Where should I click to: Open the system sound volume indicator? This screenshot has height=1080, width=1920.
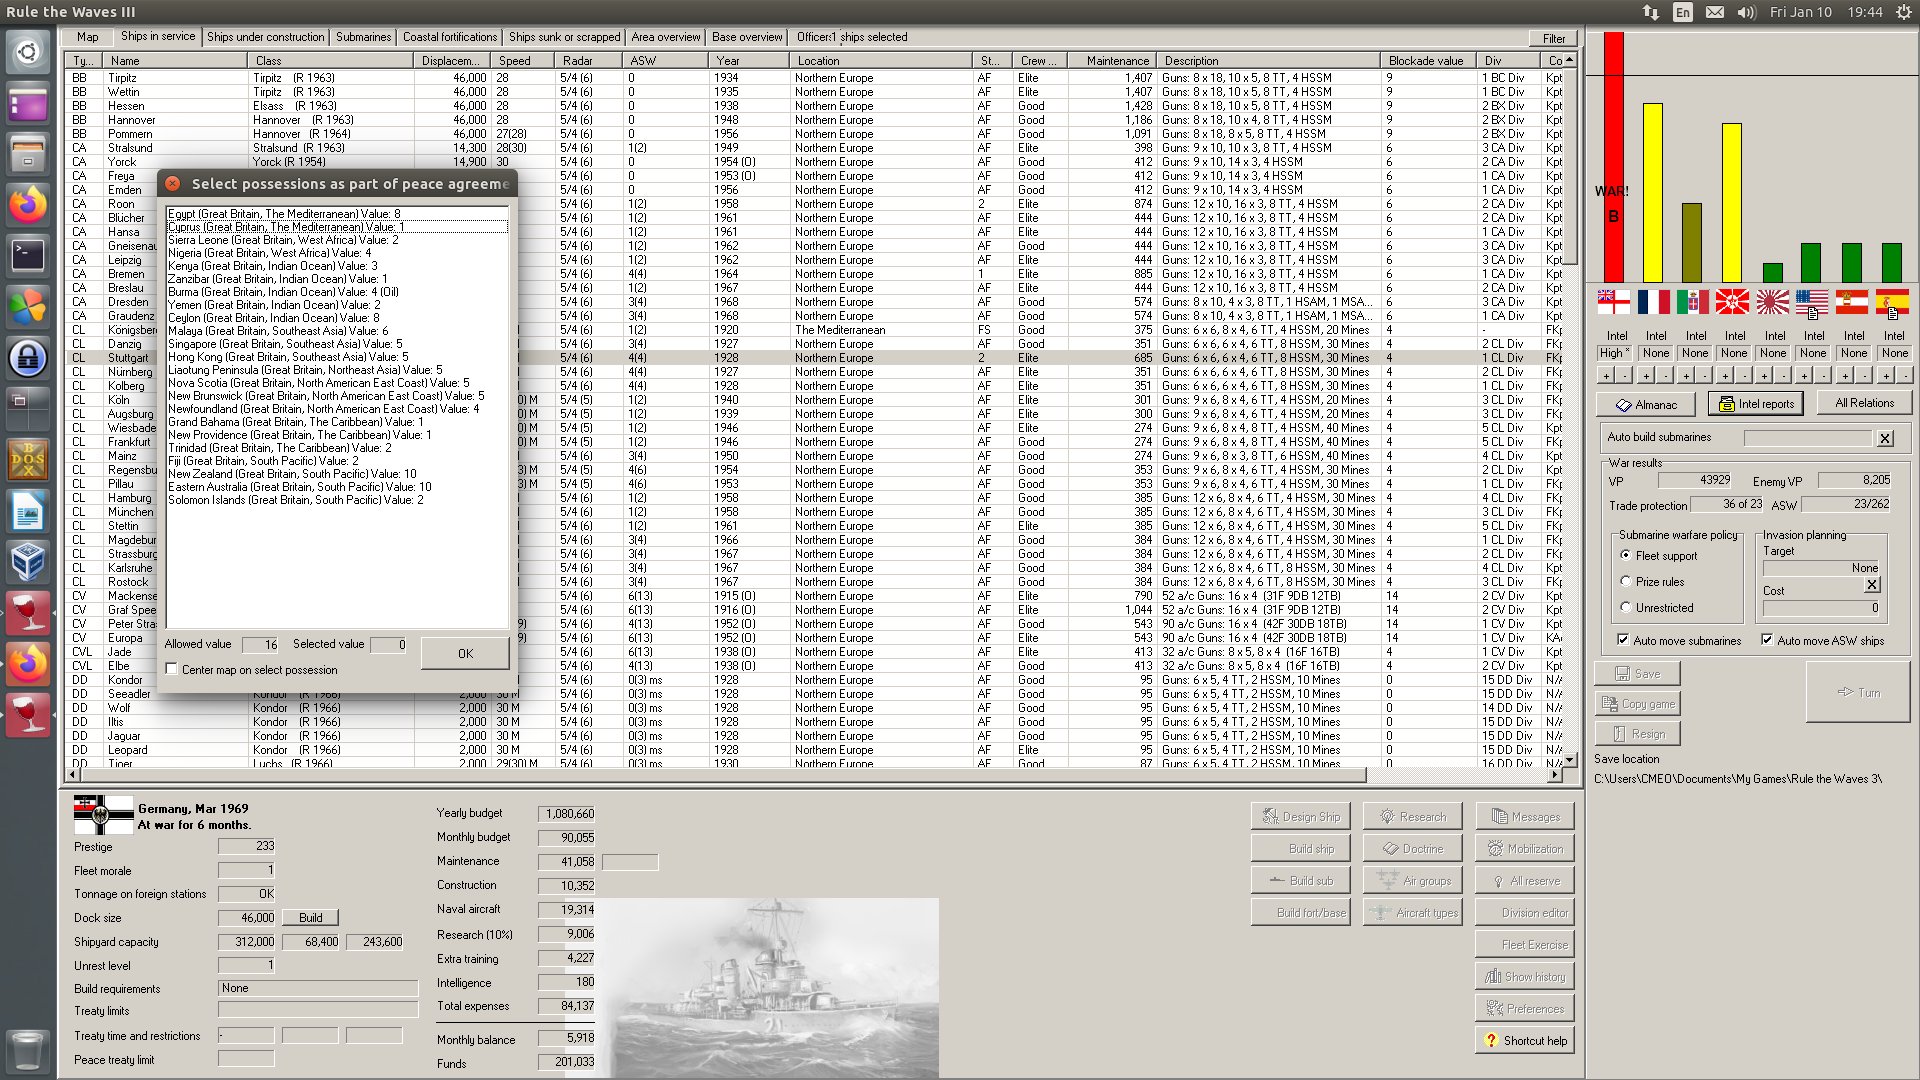pos(1746,12)
